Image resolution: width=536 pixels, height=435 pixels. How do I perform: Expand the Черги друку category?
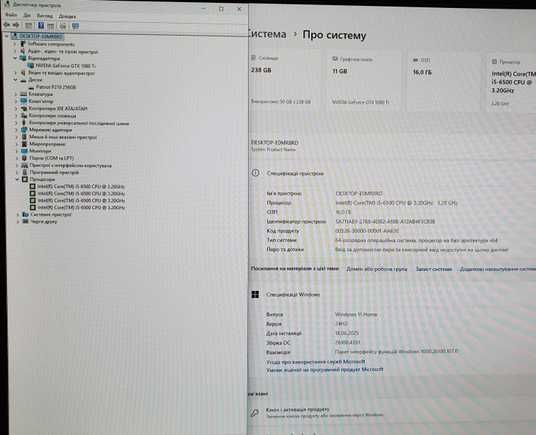(18, 221)
